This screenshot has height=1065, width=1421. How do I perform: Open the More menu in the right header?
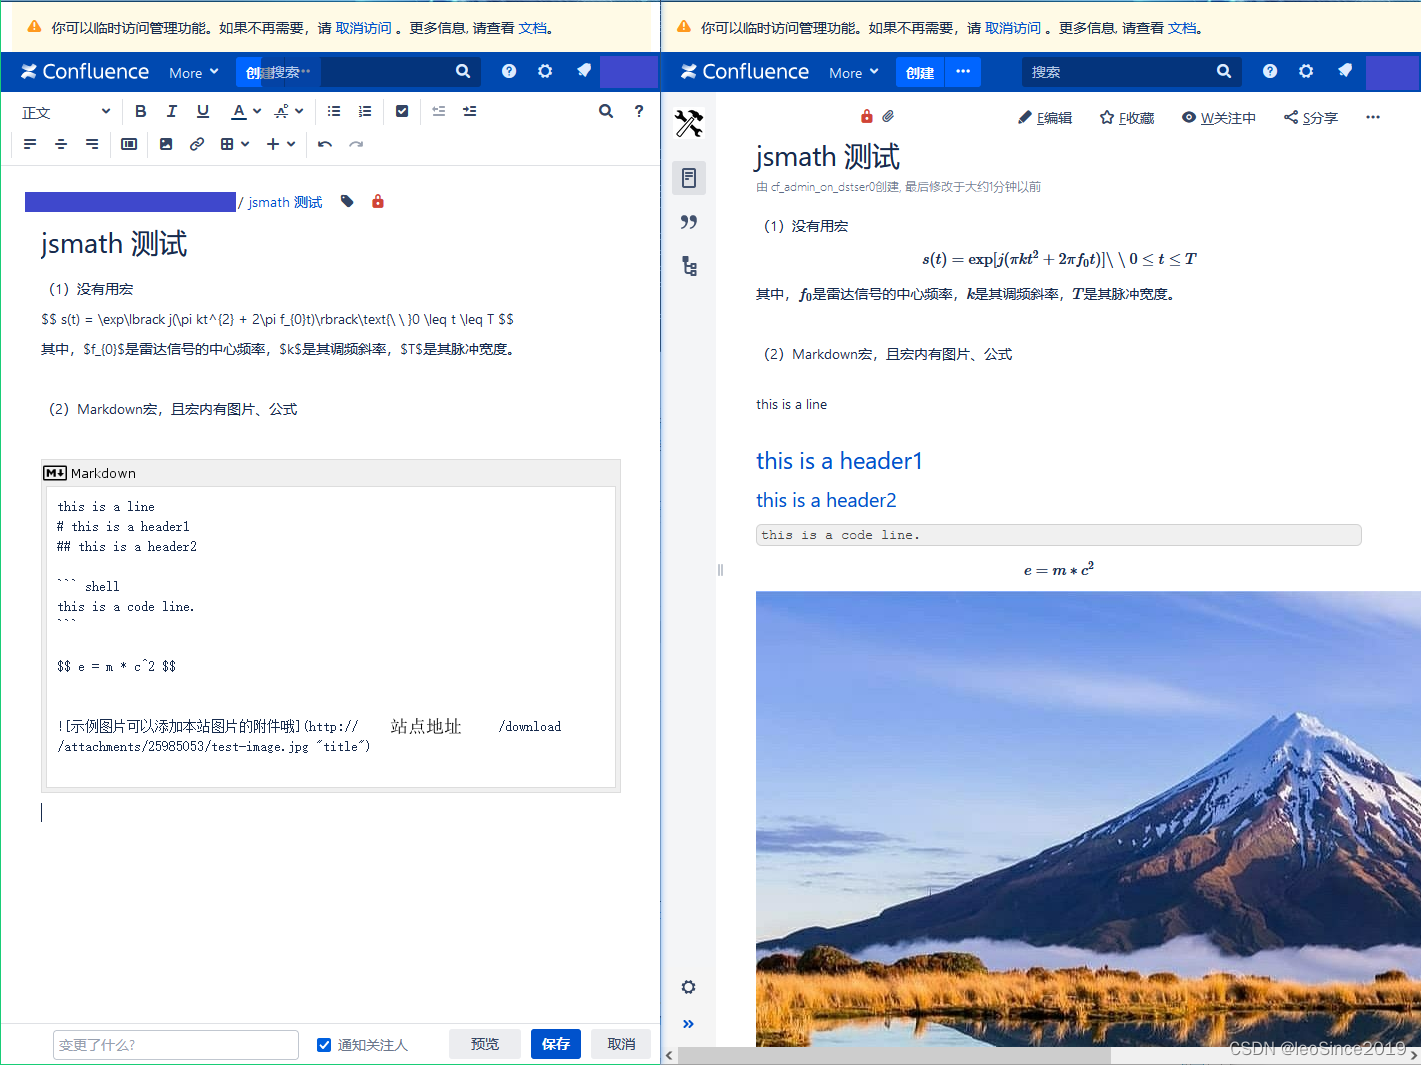click(852, 72)
